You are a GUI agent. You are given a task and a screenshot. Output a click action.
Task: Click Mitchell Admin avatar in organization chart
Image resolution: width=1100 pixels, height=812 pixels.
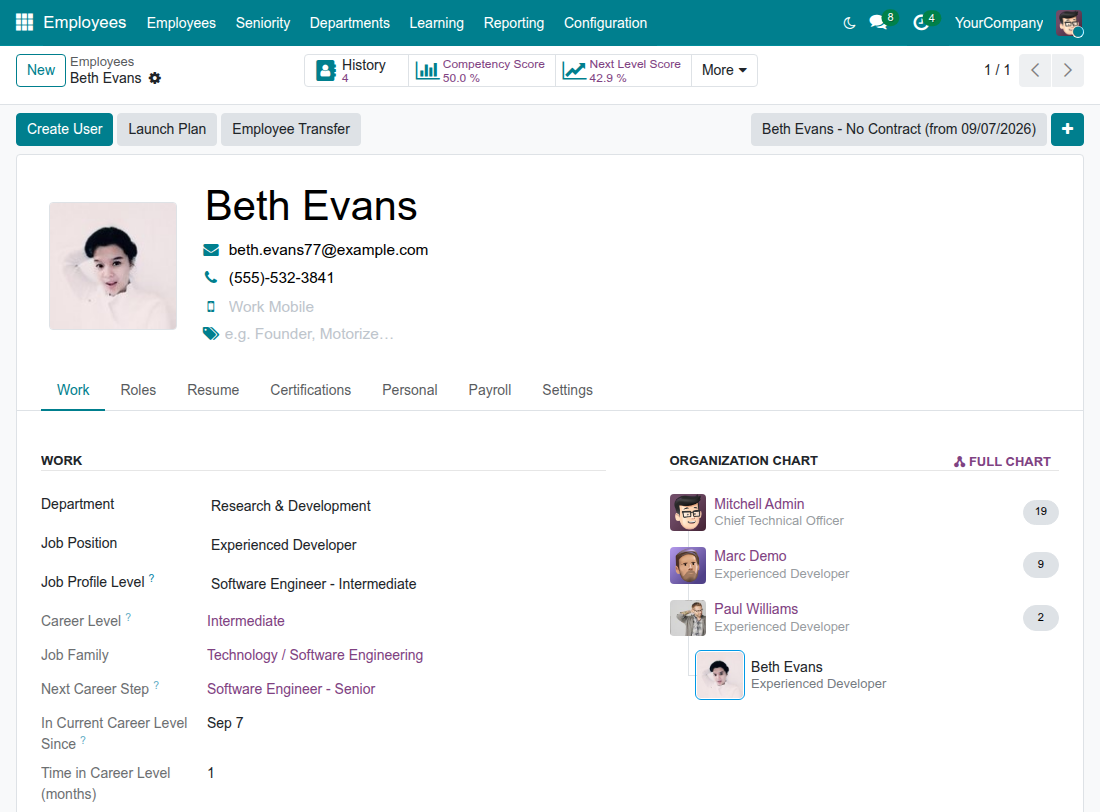coord(688,512)
